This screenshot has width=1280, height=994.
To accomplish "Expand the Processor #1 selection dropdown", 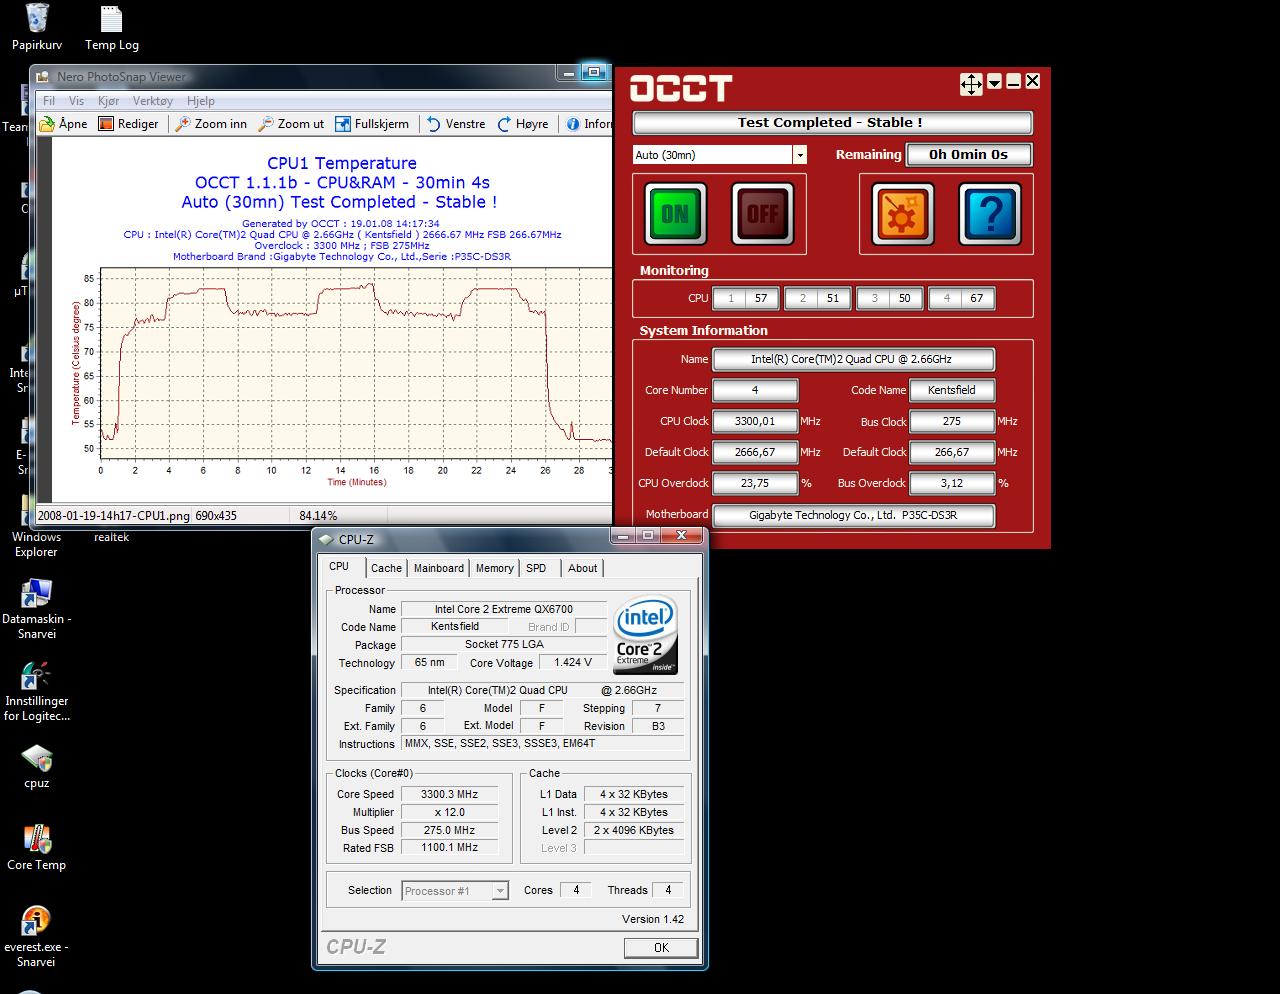I will click(x=500, y=891).
